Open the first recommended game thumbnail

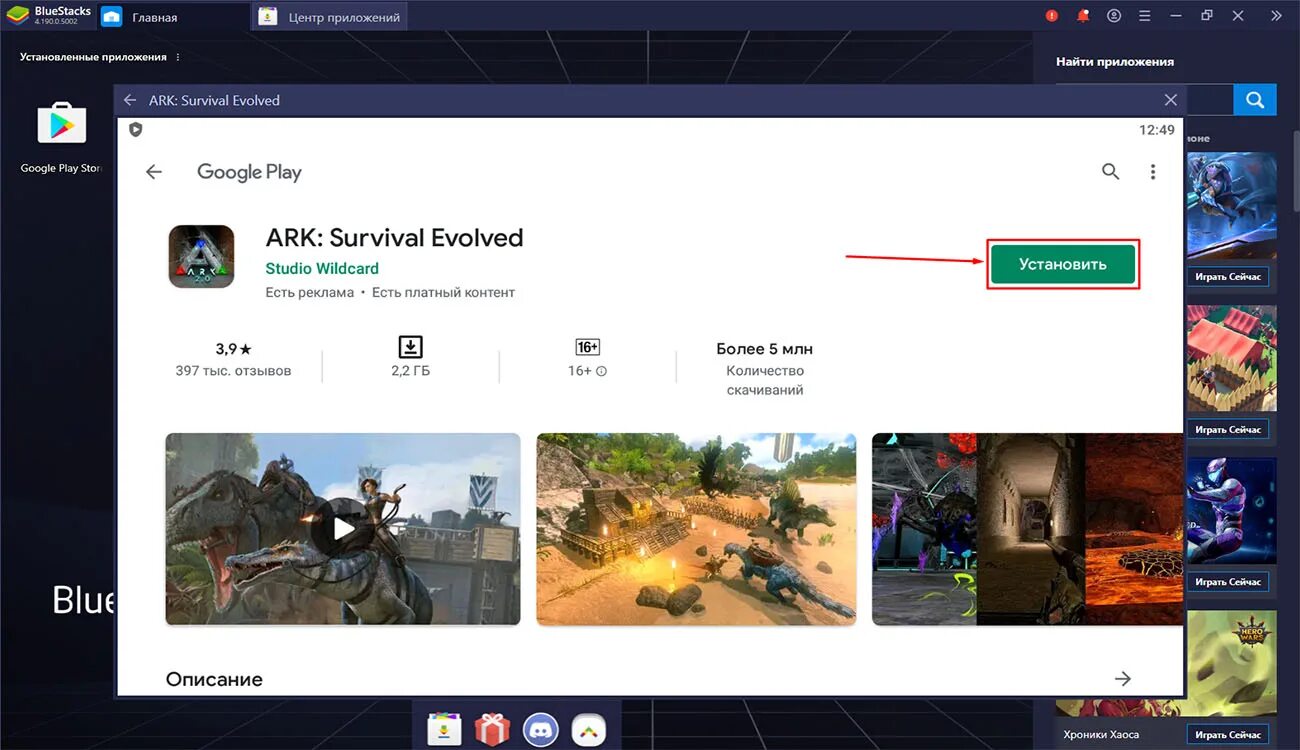tap(1231, 205)
